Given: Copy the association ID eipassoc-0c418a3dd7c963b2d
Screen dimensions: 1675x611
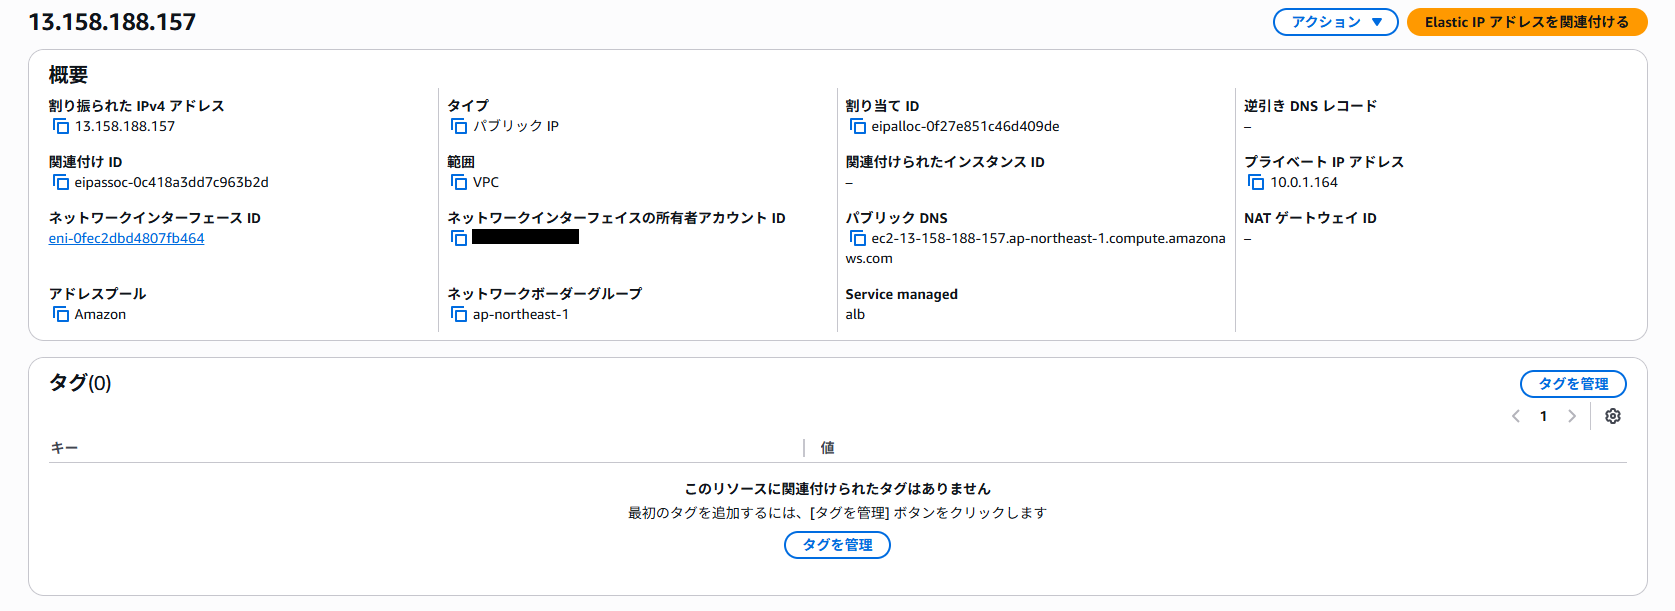Looking at the screenshot, I should click(61, 182).
